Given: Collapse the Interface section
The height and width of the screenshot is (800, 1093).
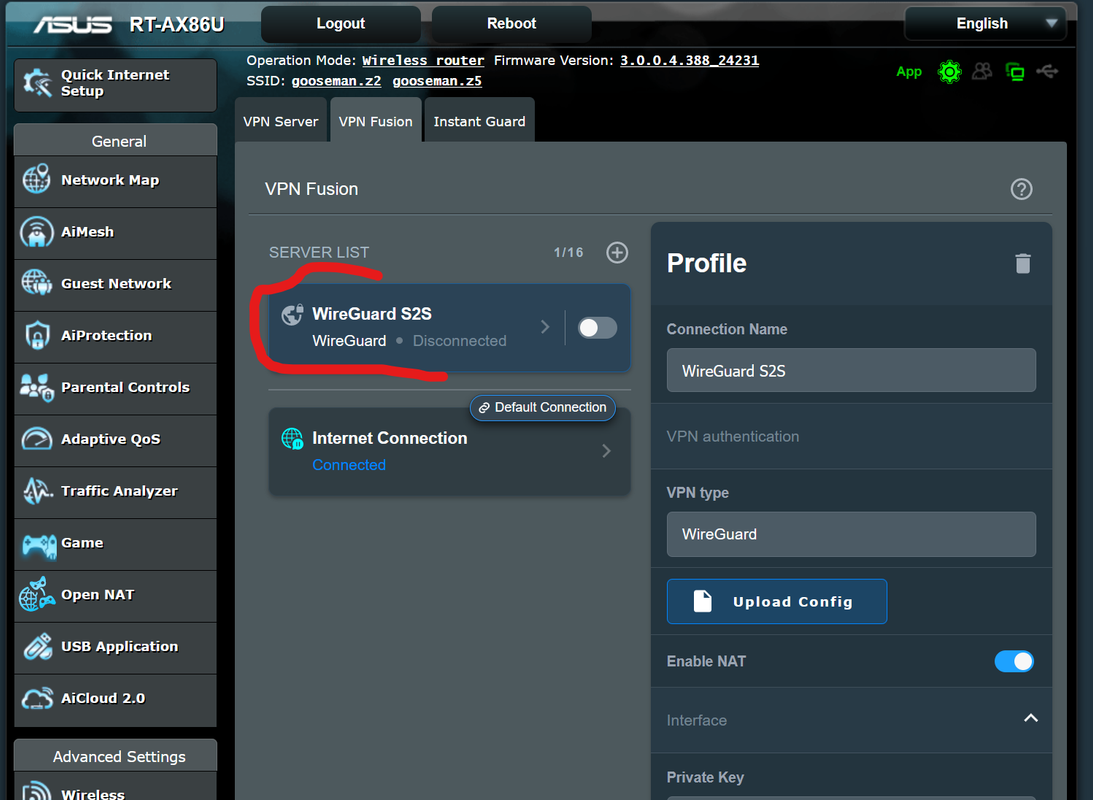Looking at the screenshot, I should pos(1030,718).
